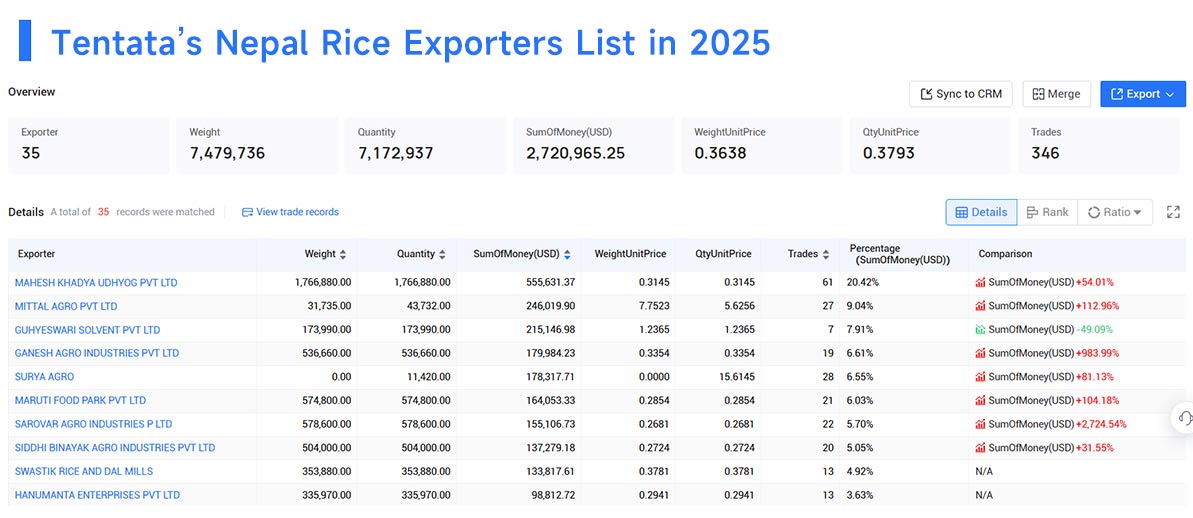This screenshot has height=518, width=1193.
Task: Open GUHYESWARI SOLVENT PVT LTD exporter
Action: tap(87, 330)
